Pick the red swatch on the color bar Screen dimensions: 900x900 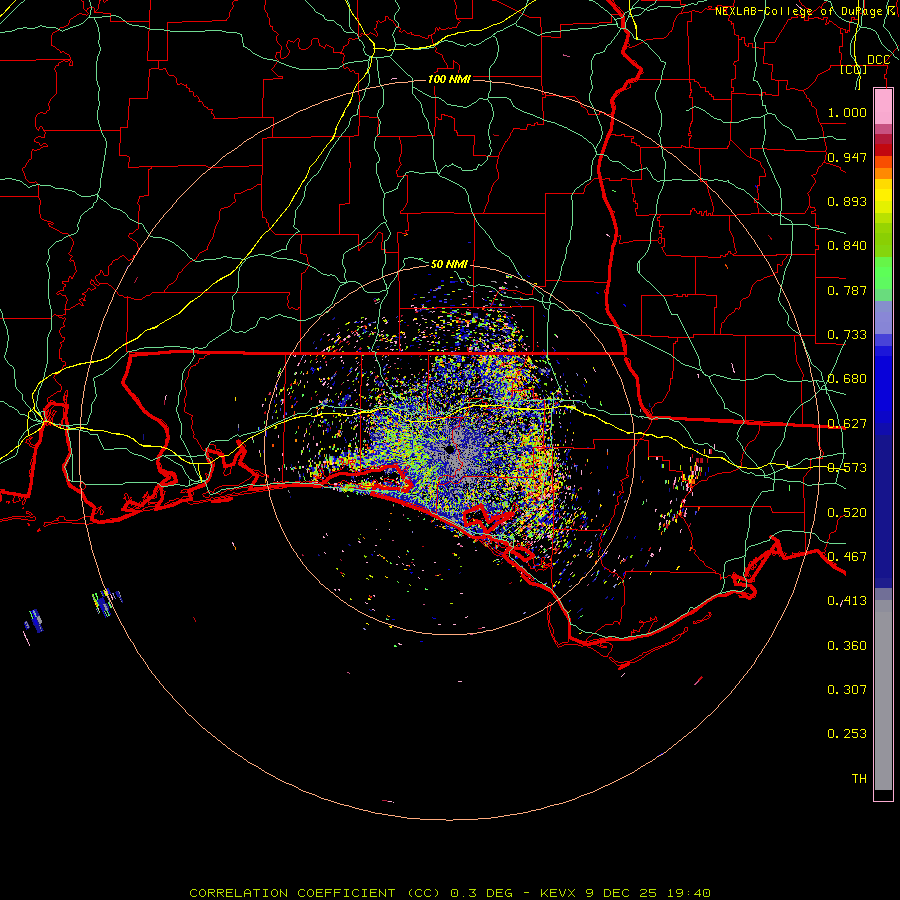tap(883, 150)
